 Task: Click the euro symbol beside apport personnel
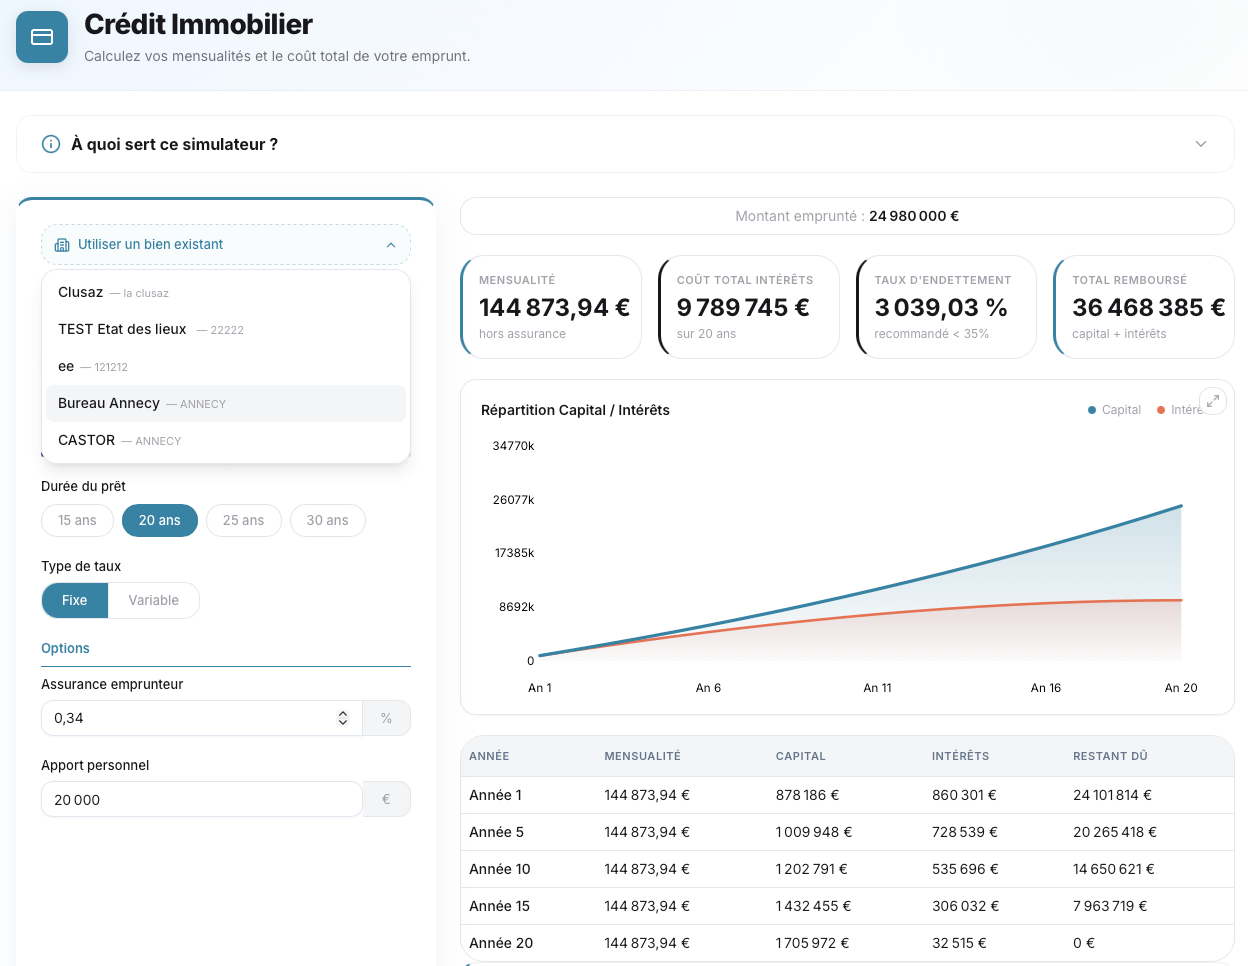(386, 799)
